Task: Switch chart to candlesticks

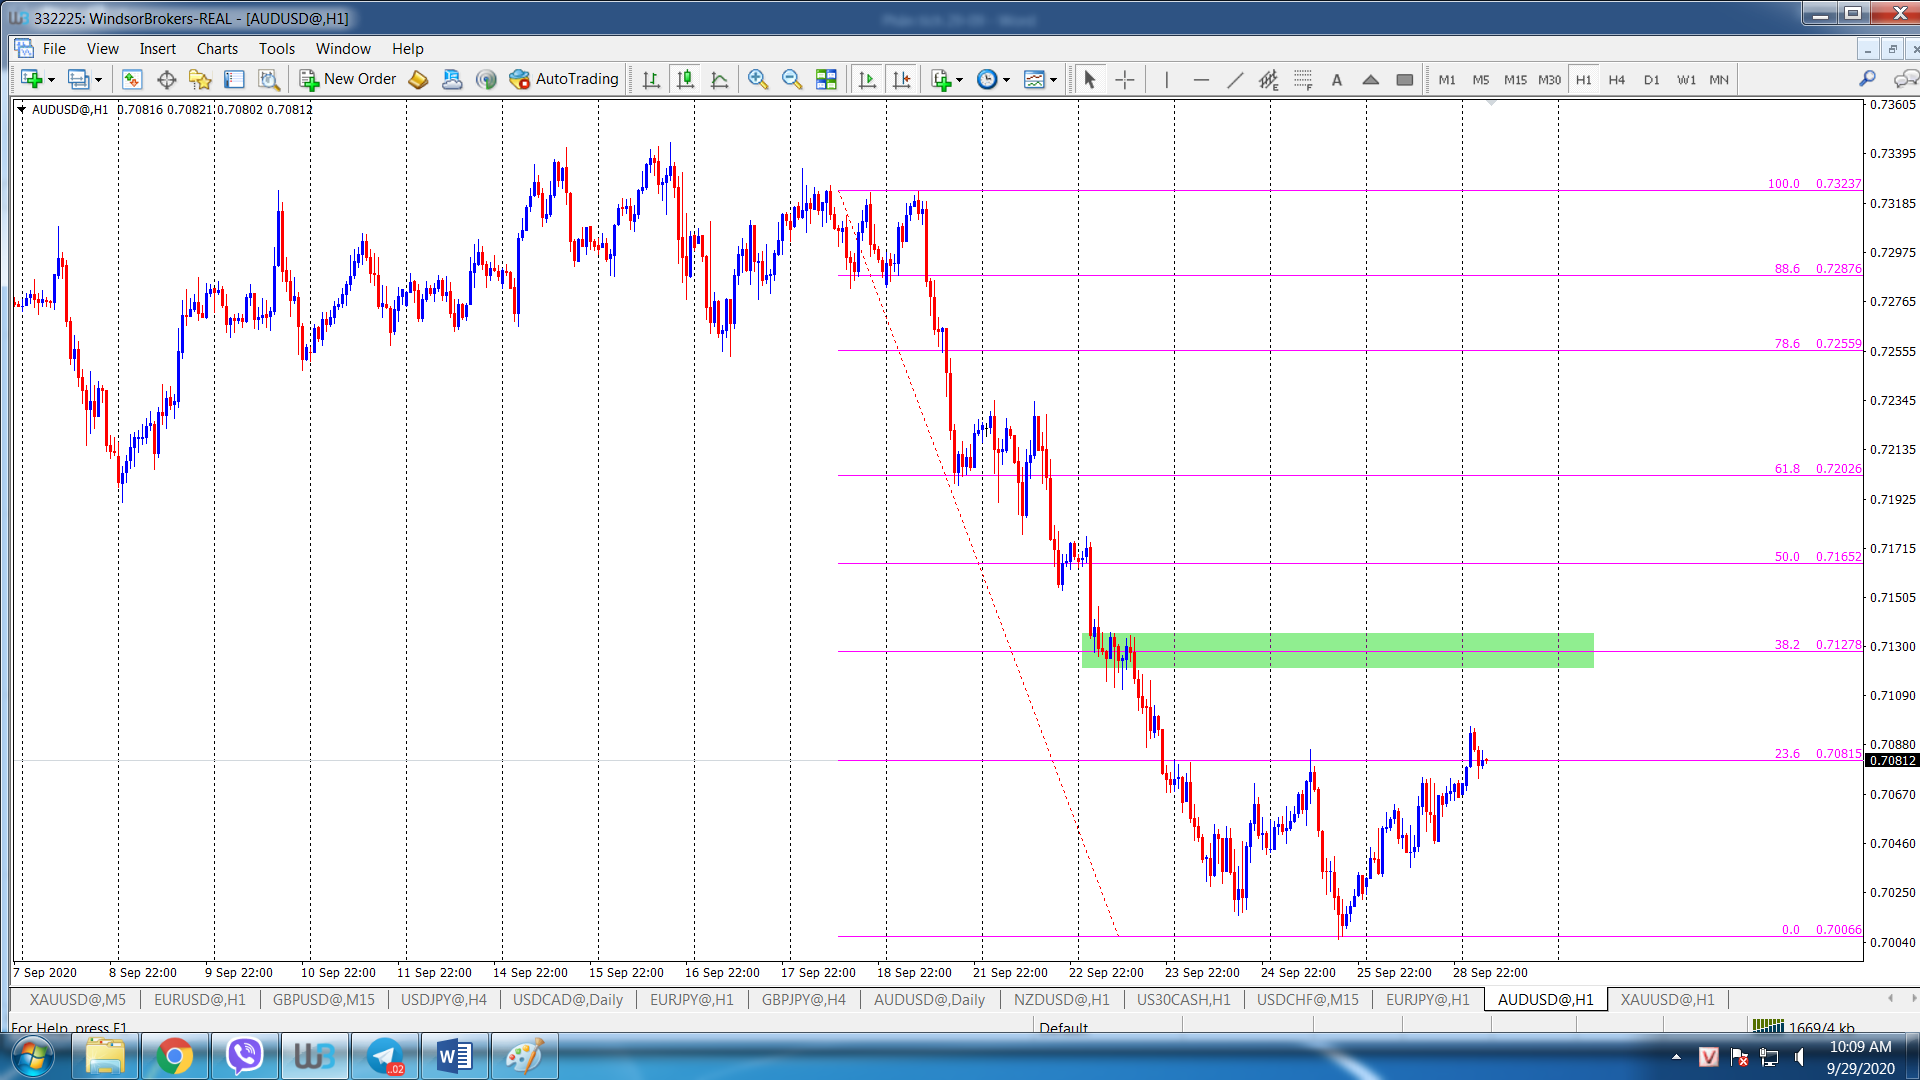Action: (685, 79)
